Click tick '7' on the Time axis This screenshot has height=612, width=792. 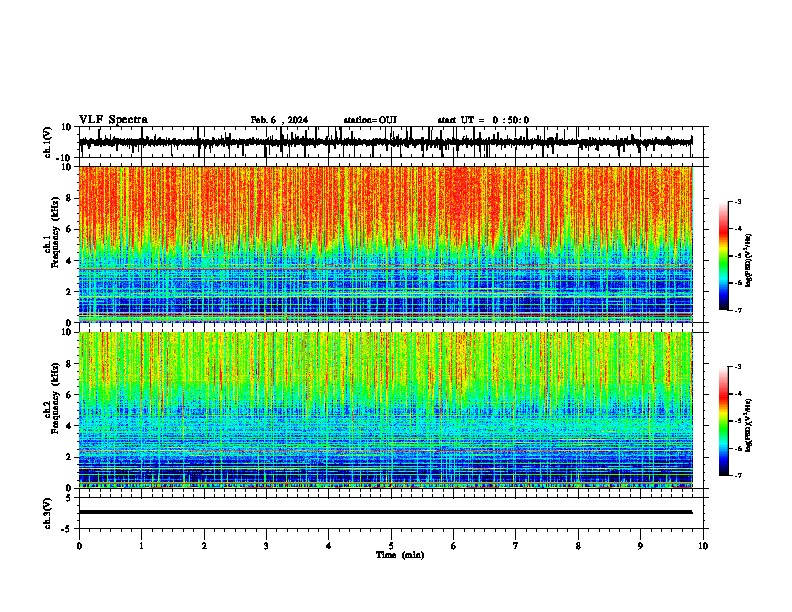516,546
